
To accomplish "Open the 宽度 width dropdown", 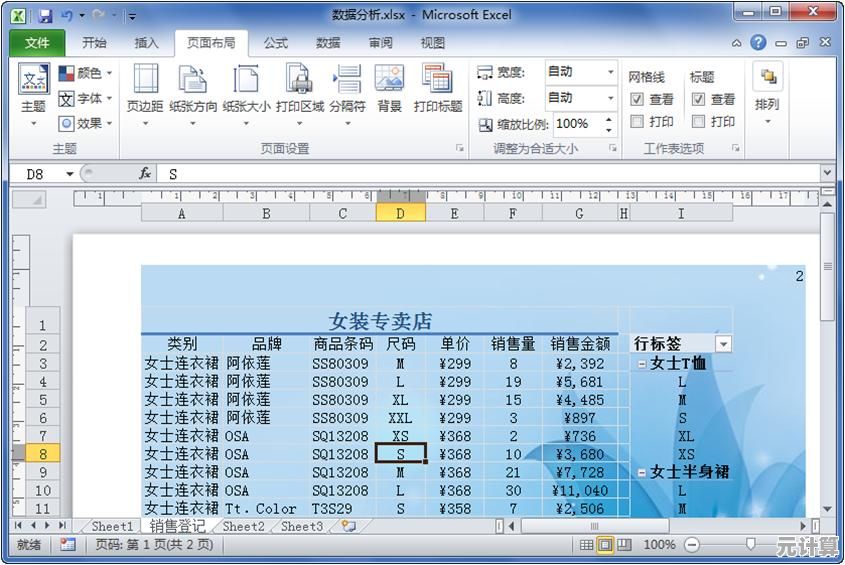I will pyautogui.click(x=610, y=72).
